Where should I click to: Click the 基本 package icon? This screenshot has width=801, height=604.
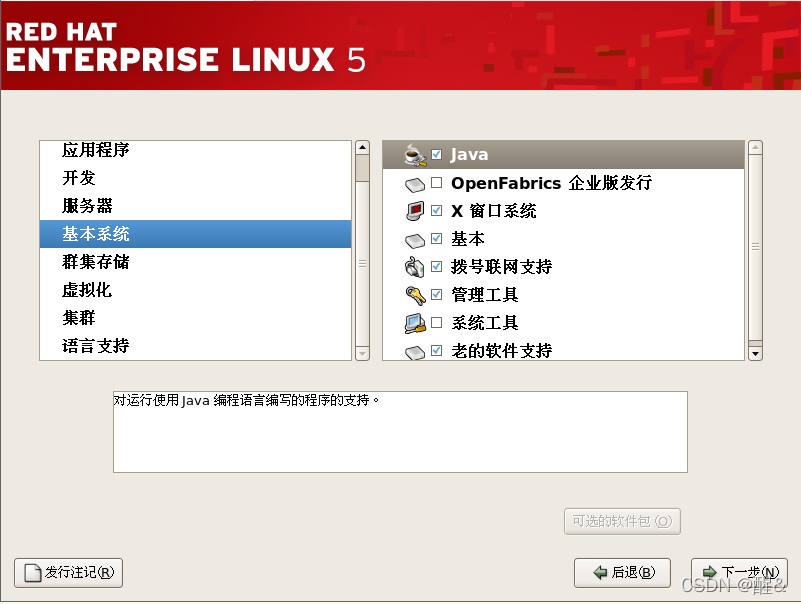coord(415,240)
